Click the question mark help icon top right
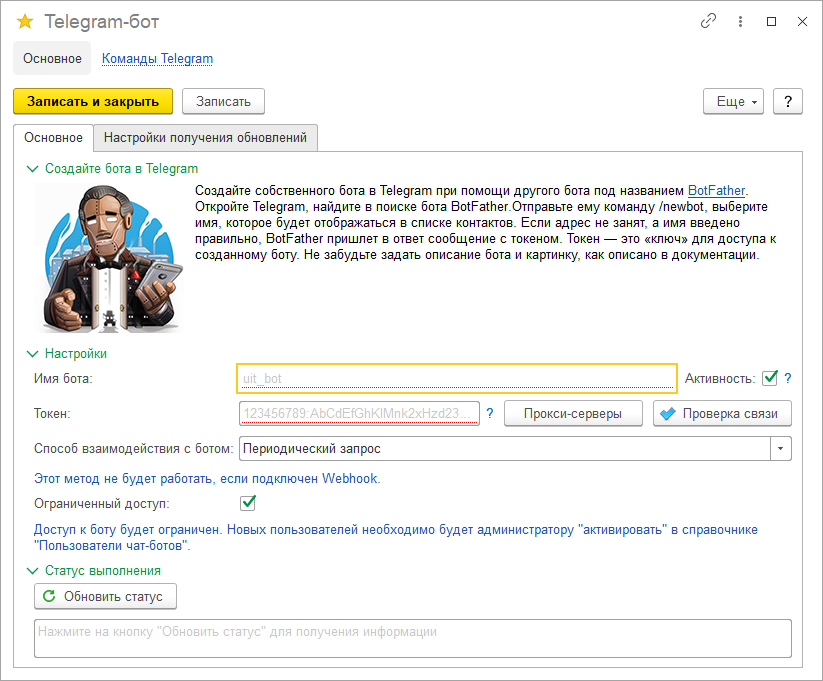The height and width of the screenshot is (681, 823). [x=788, y=101]
